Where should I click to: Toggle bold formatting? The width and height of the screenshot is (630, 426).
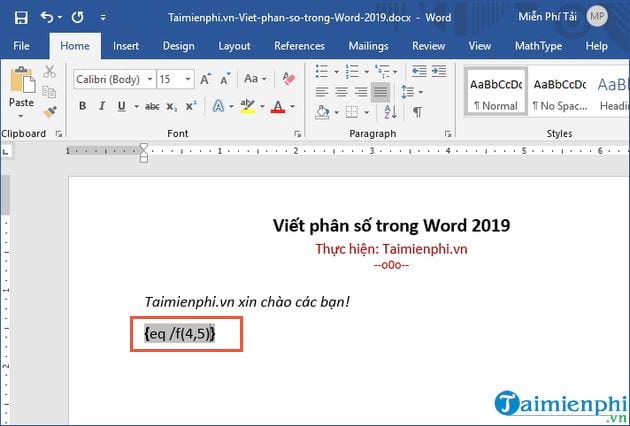point(82,106)
